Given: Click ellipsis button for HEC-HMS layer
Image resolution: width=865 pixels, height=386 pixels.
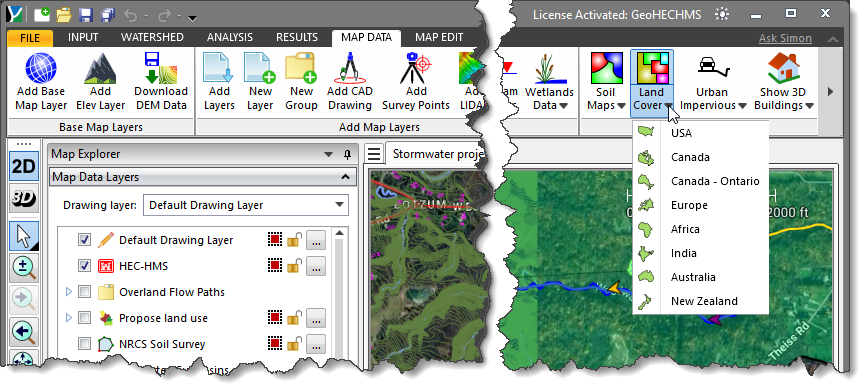Looking at the screenshot, I should 316,266.
